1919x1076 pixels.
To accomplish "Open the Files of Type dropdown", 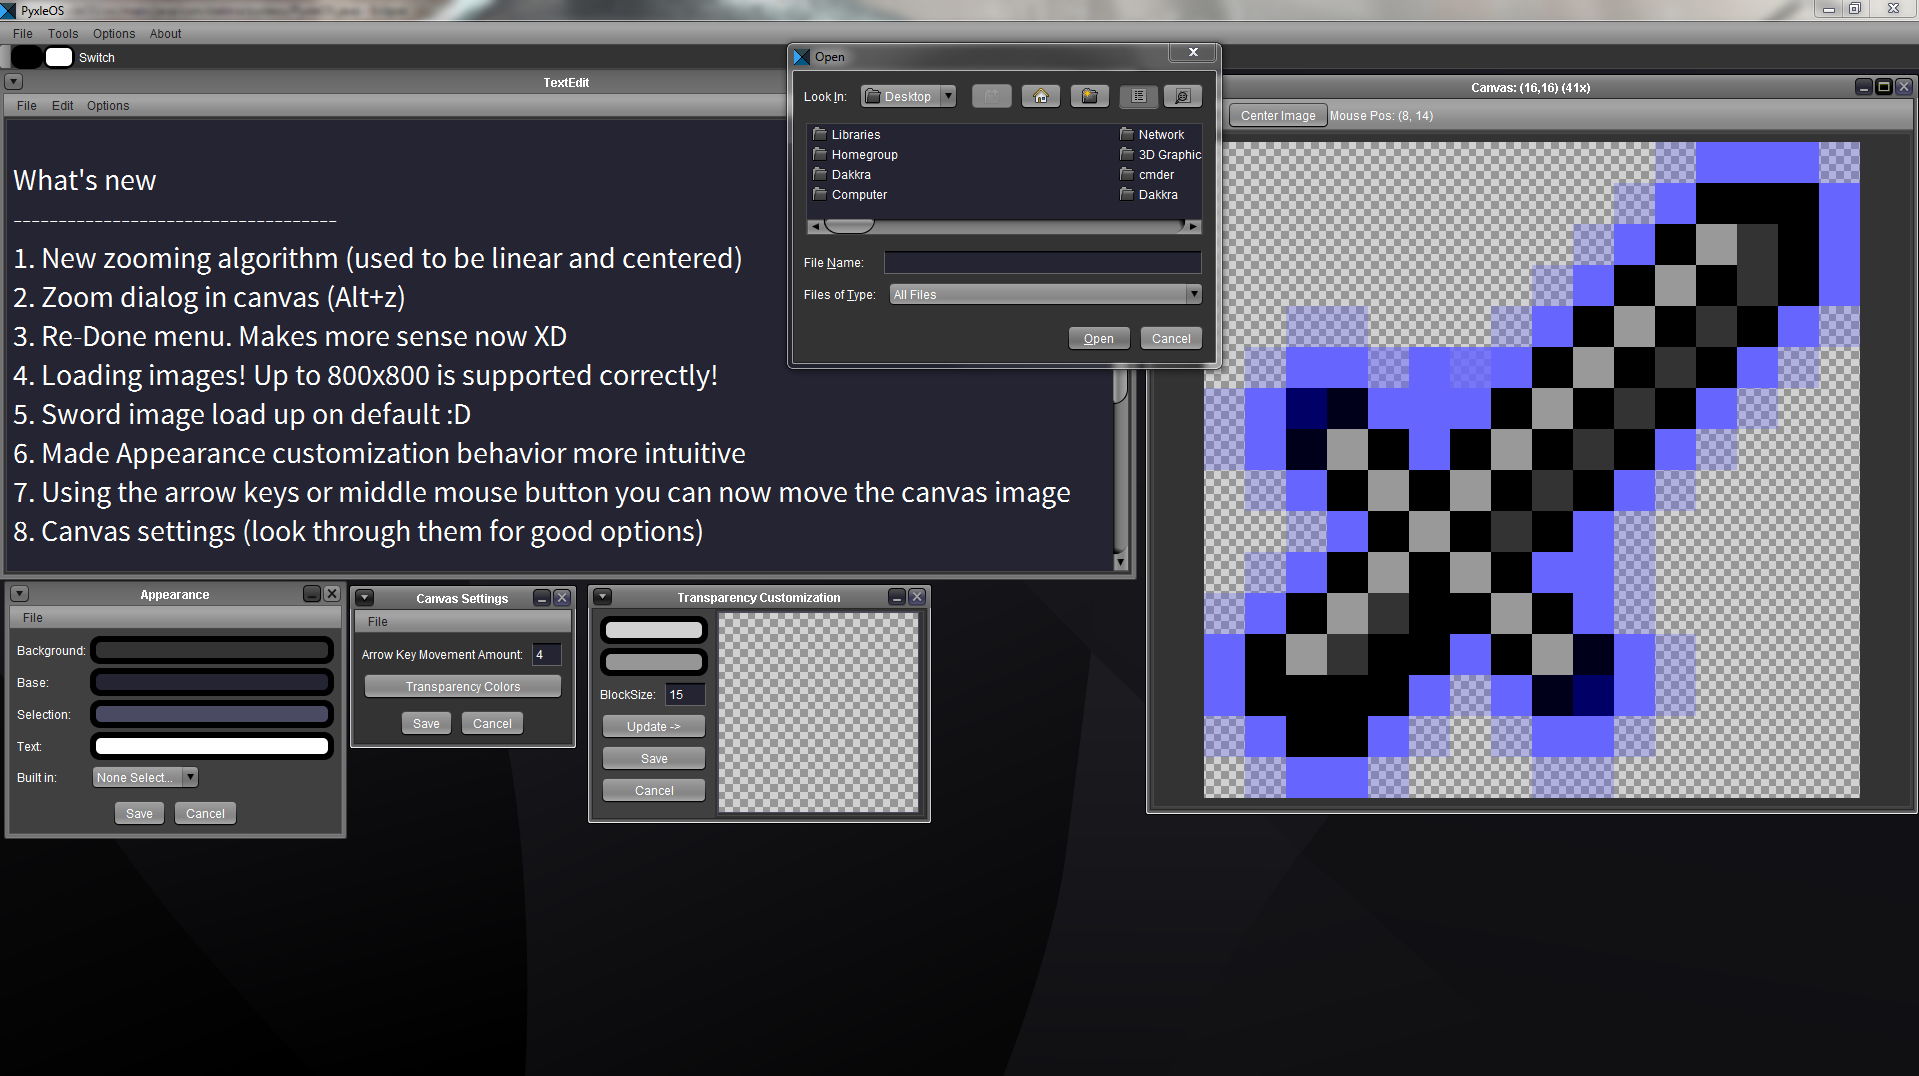I will (1045, 294).
